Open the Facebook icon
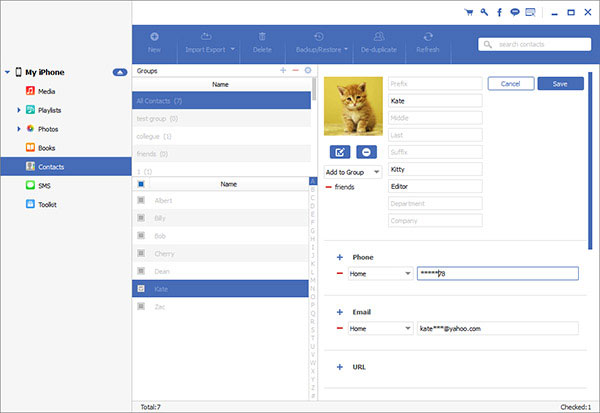 coord(499,12)
